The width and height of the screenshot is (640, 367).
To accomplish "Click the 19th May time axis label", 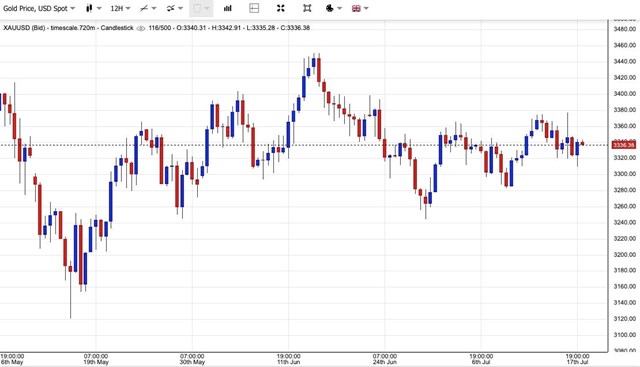I will click(96, 362).
